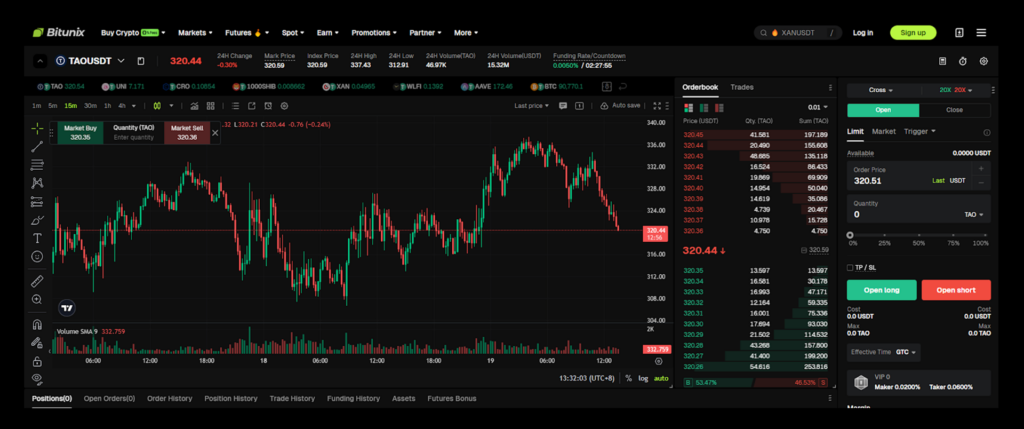Click the Market Buy 320.35 button
1024x429 pixels.
(x=80, y=133)
